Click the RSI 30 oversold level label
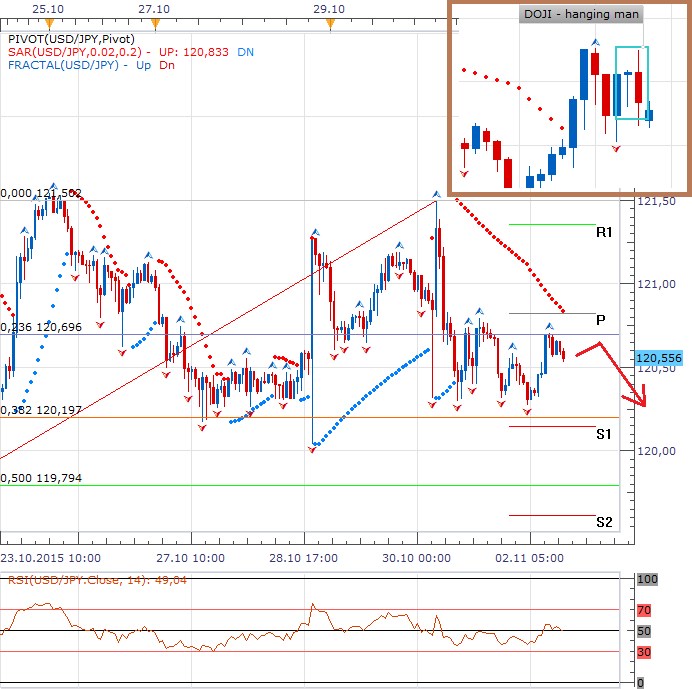The height and width of the screenshot is (689, 692). (645, 652)
